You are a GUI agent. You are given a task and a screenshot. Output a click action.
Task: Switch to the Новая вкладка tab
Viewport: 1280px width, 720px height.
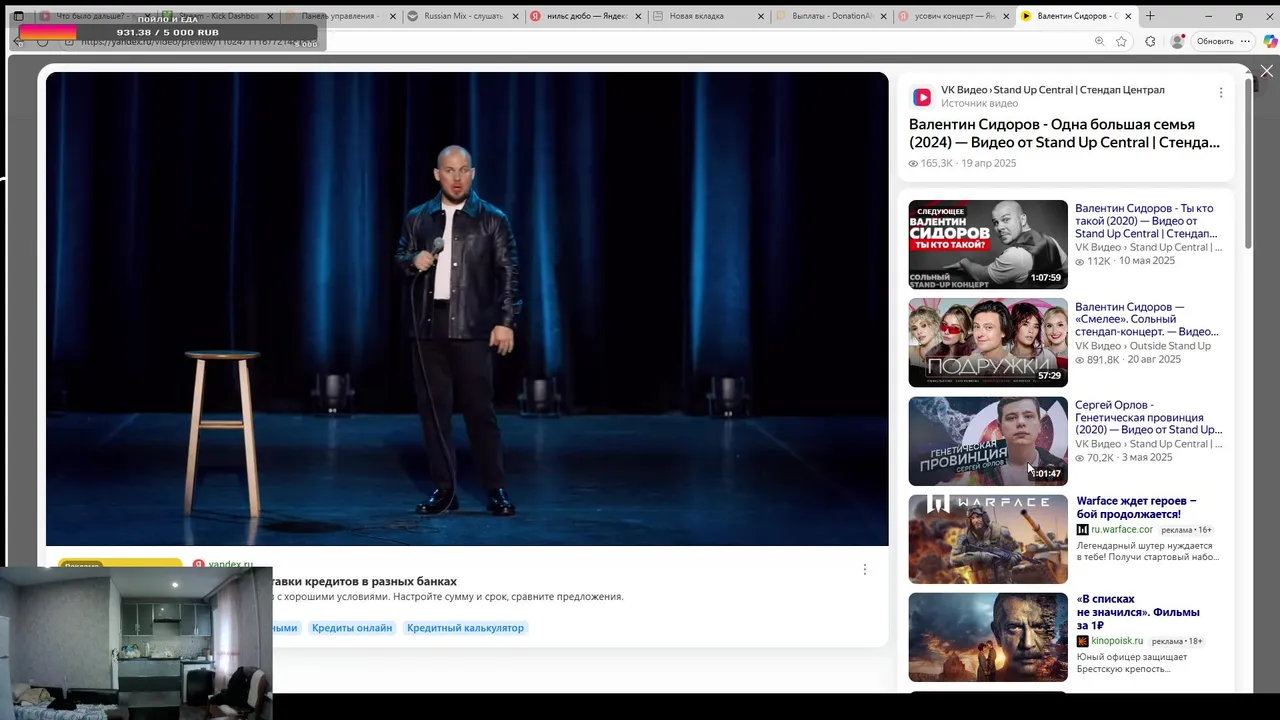pos(707,16)
